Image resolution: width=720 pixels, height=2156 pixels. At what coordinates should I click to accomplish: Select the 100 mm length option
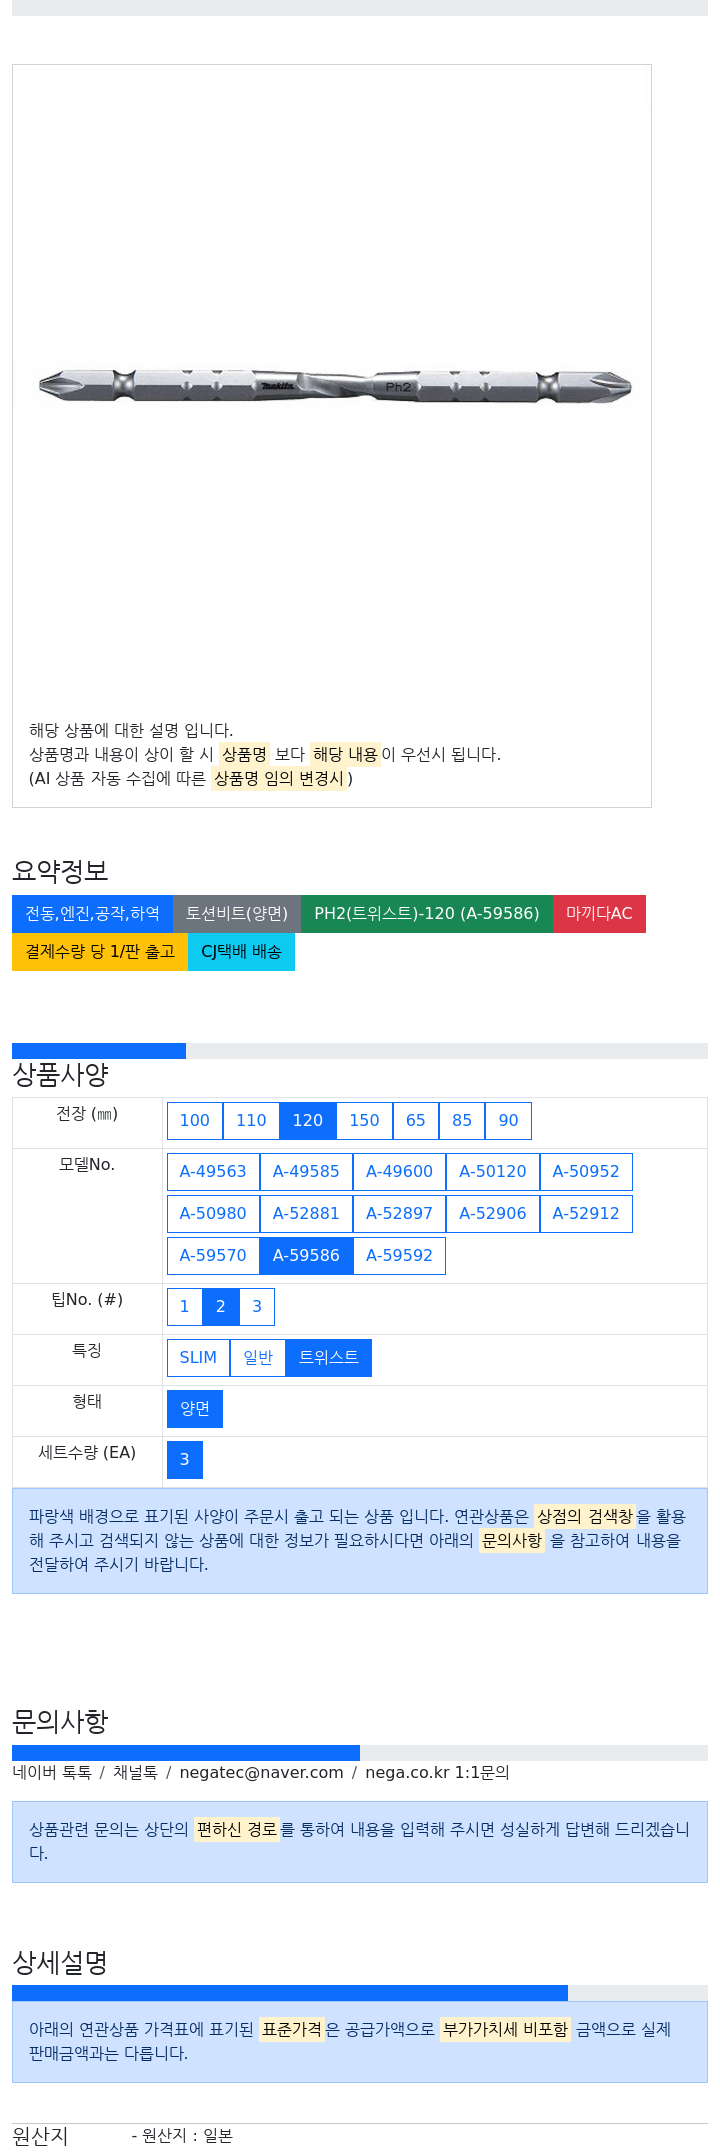tap(195, 1121)
